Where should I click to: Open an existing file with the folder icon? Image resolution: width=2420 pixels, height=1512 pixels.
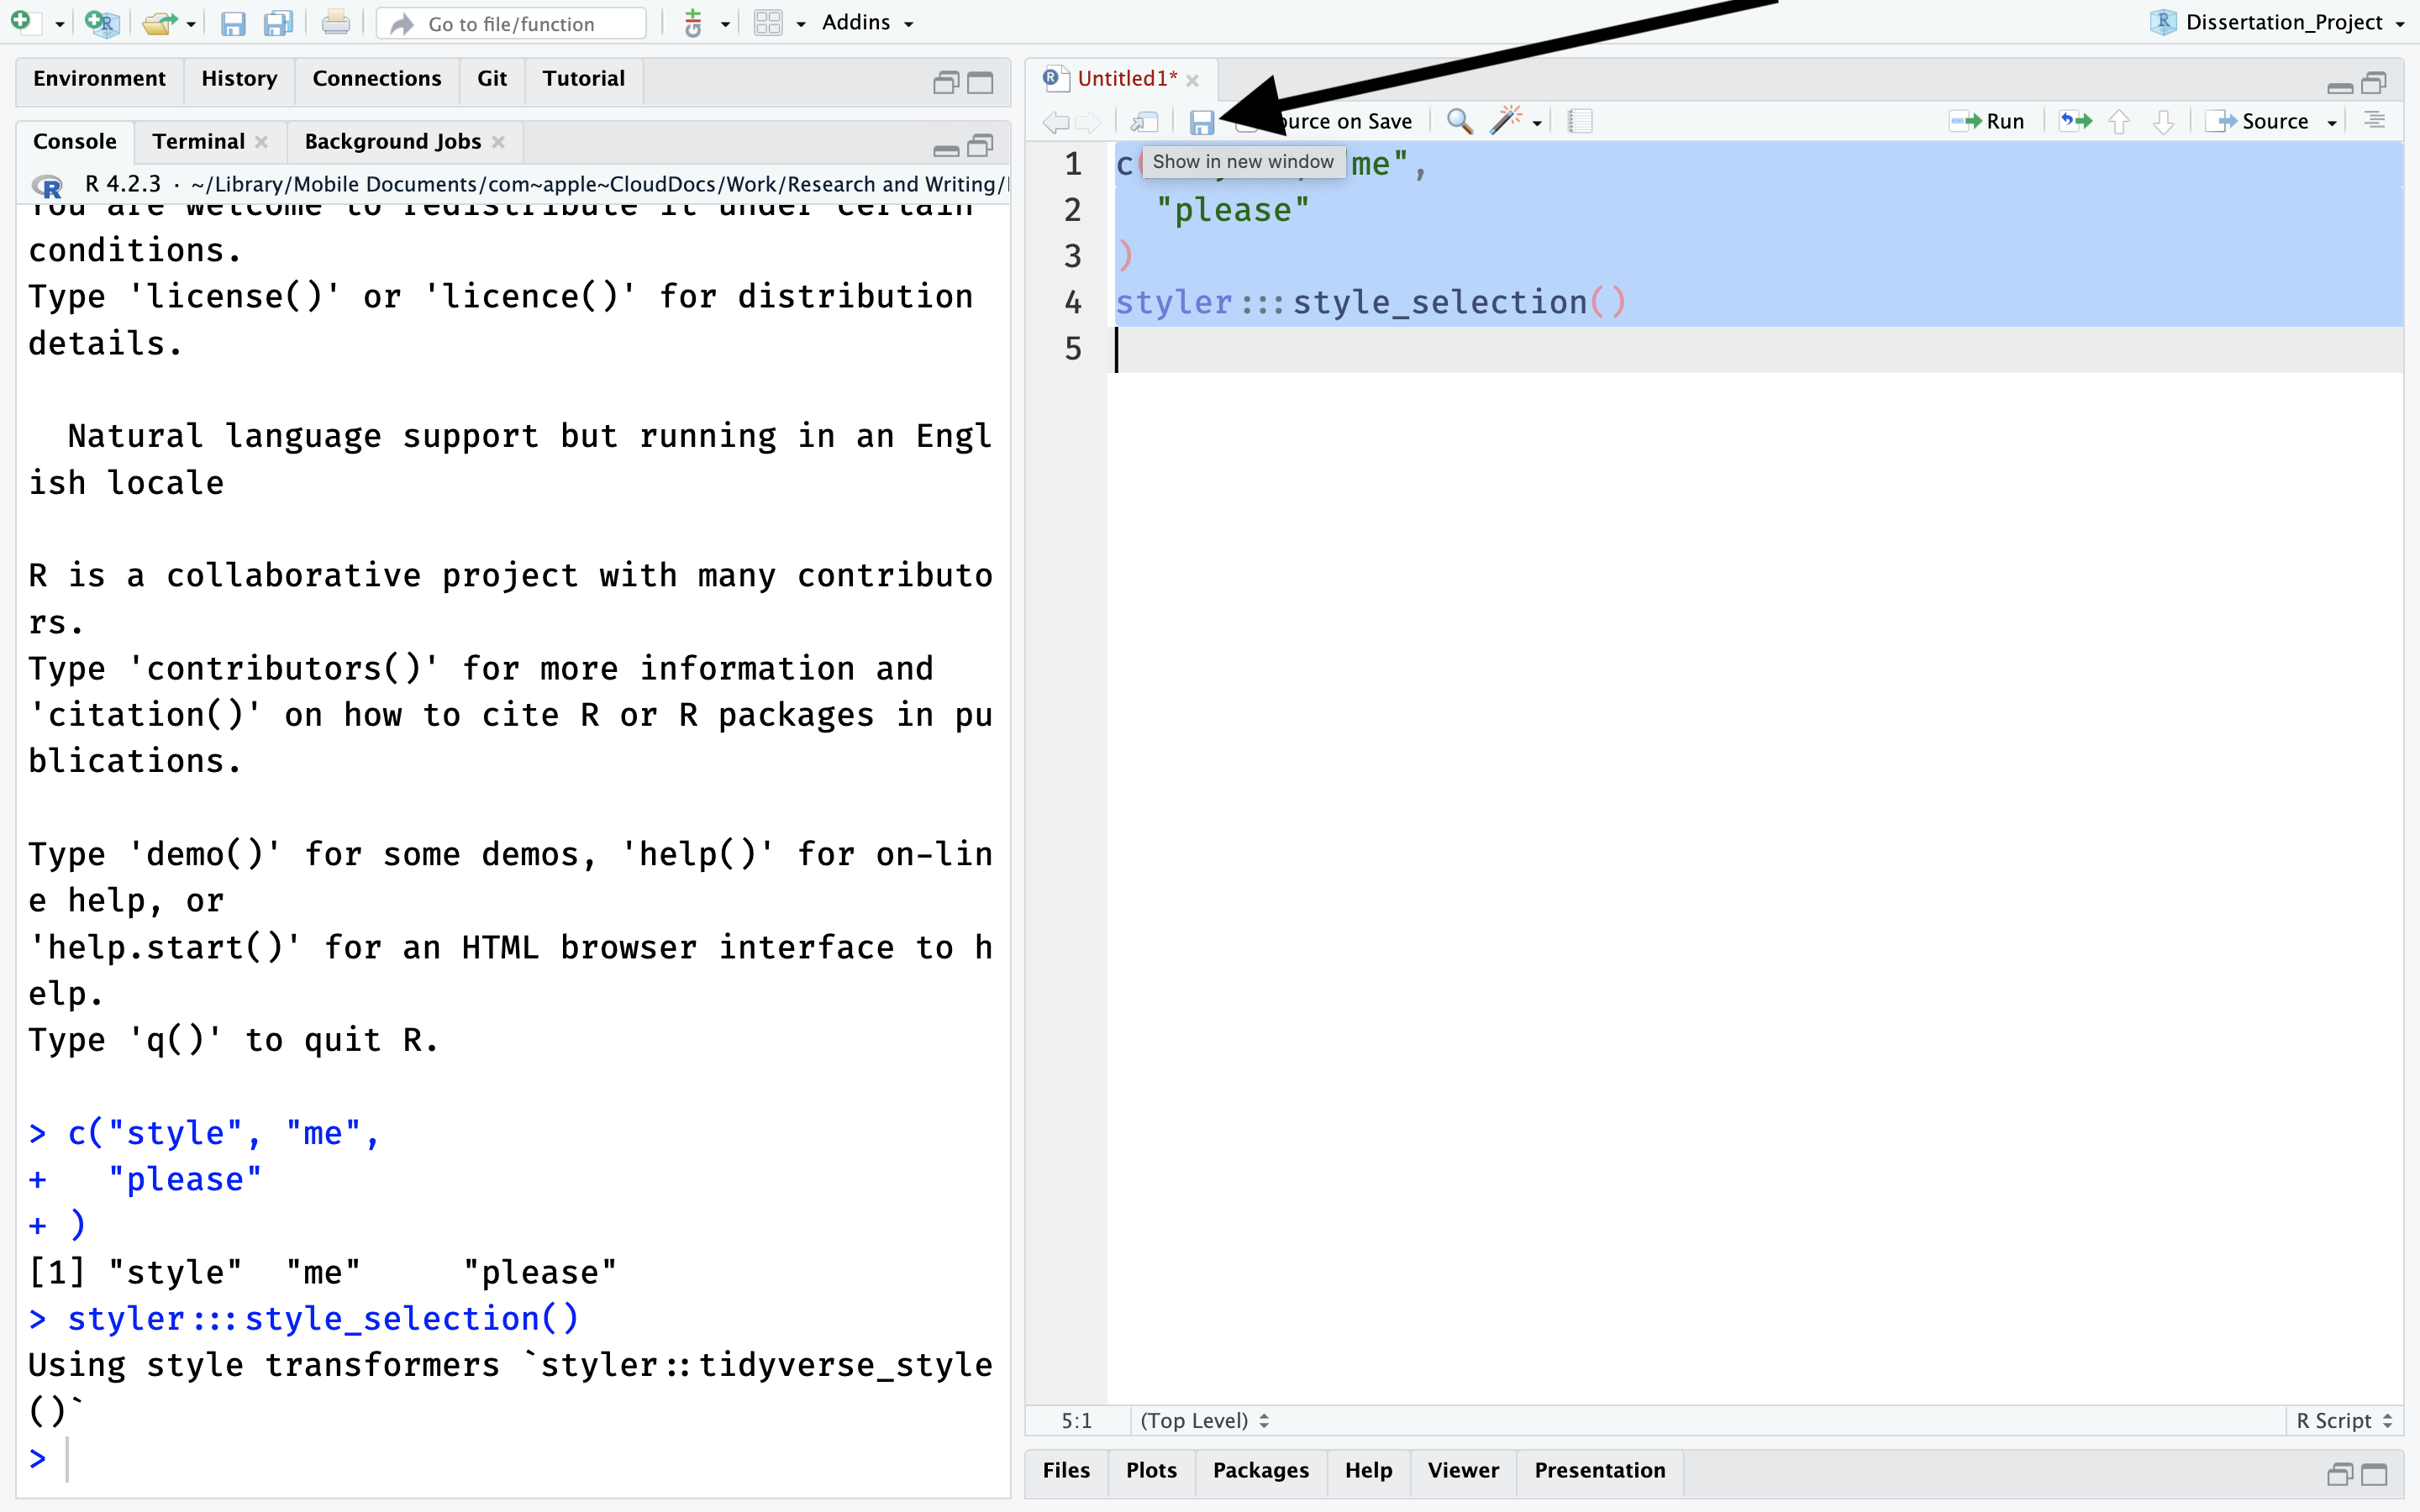(x=158, y=22)
